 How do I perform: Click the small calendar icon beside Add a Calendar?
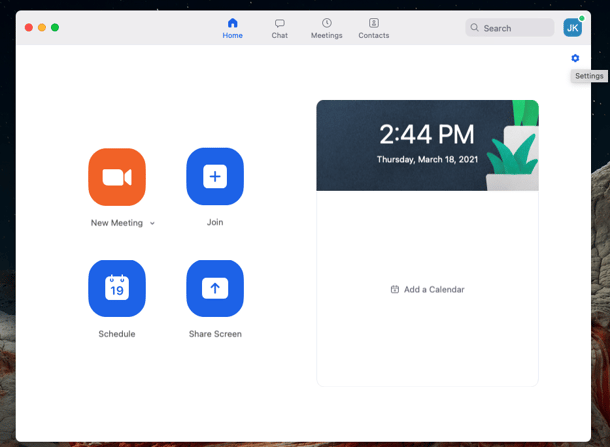click(x=394, y=289)
